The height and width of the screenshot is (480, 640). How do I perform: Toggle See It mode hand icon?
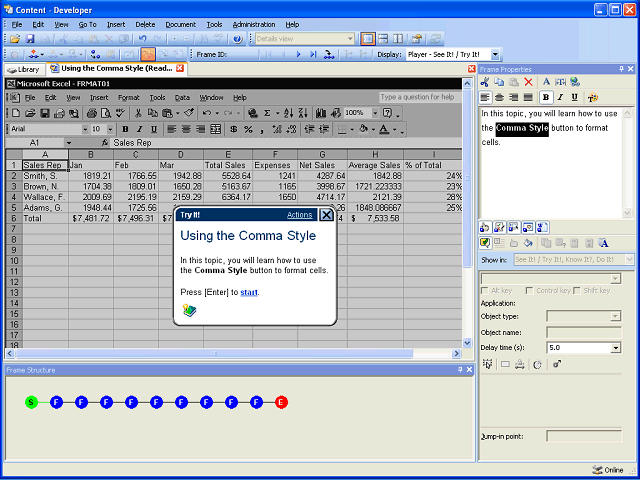click(x=485, y=227)
